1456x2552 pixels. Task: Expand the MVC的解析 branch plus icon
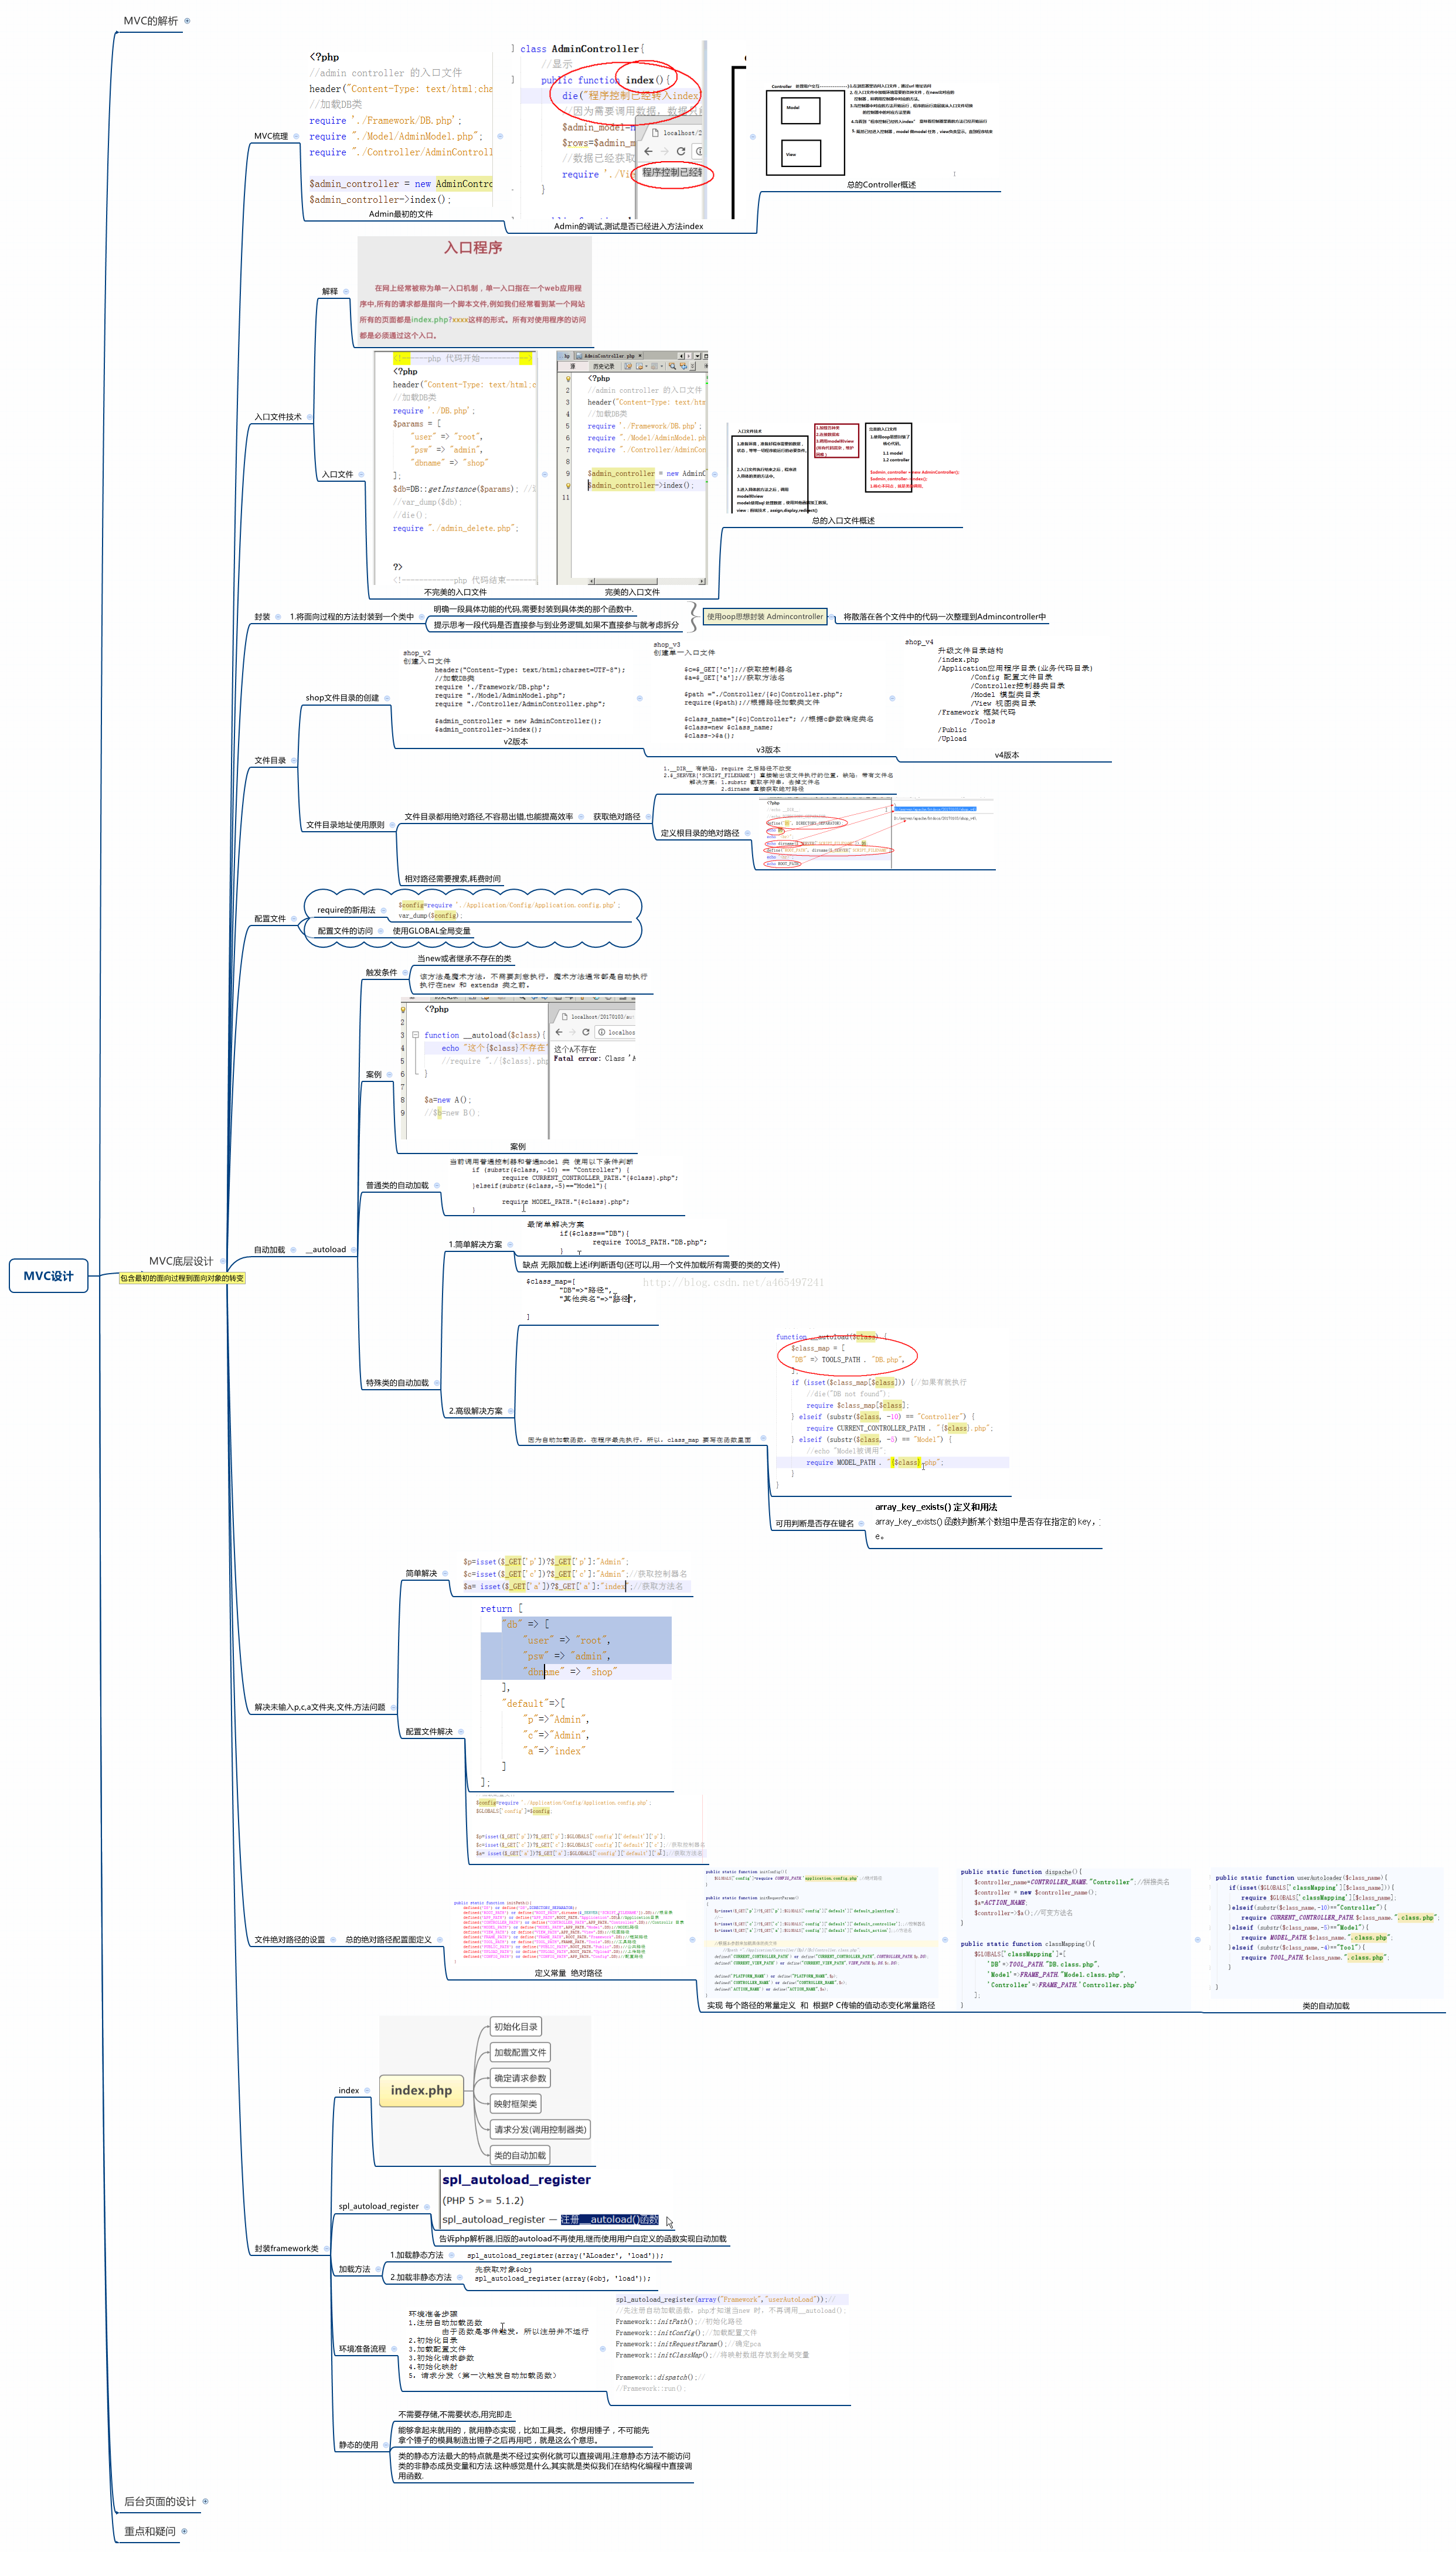click(x=187, y=21)
